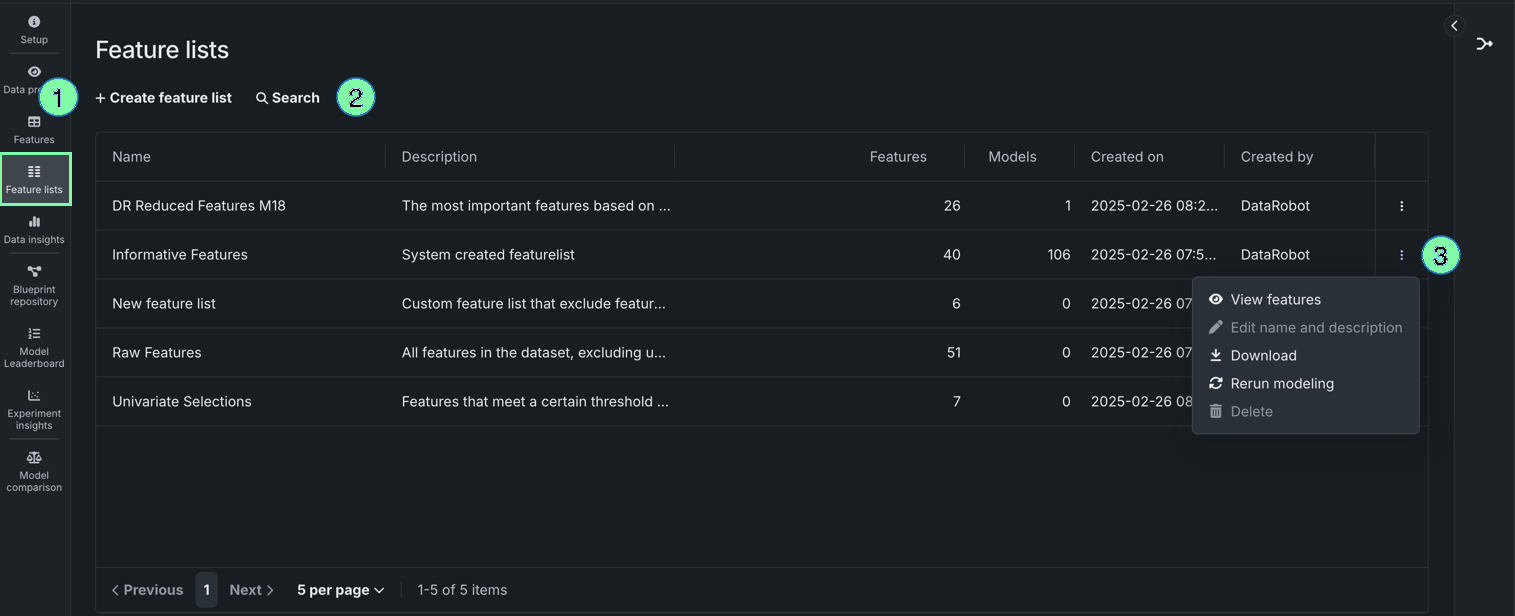Open Experiment insights panel

pos(34,409)
